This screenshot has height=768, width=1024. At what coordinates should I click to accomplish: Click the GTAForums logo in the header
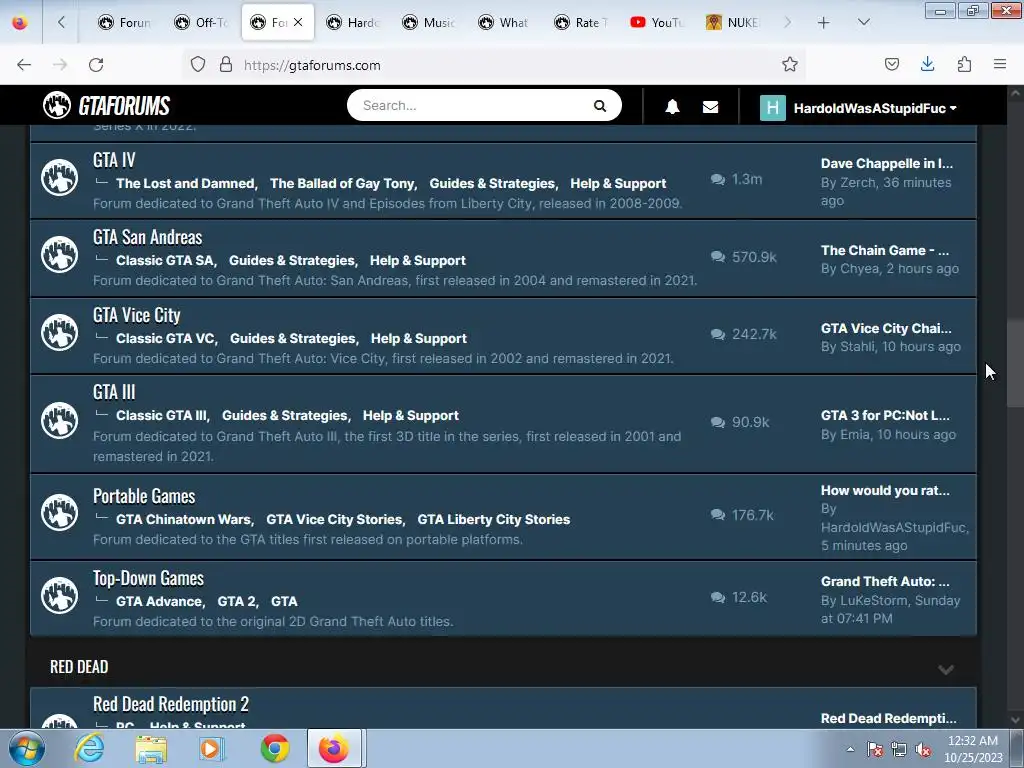[x=106, y=105]
